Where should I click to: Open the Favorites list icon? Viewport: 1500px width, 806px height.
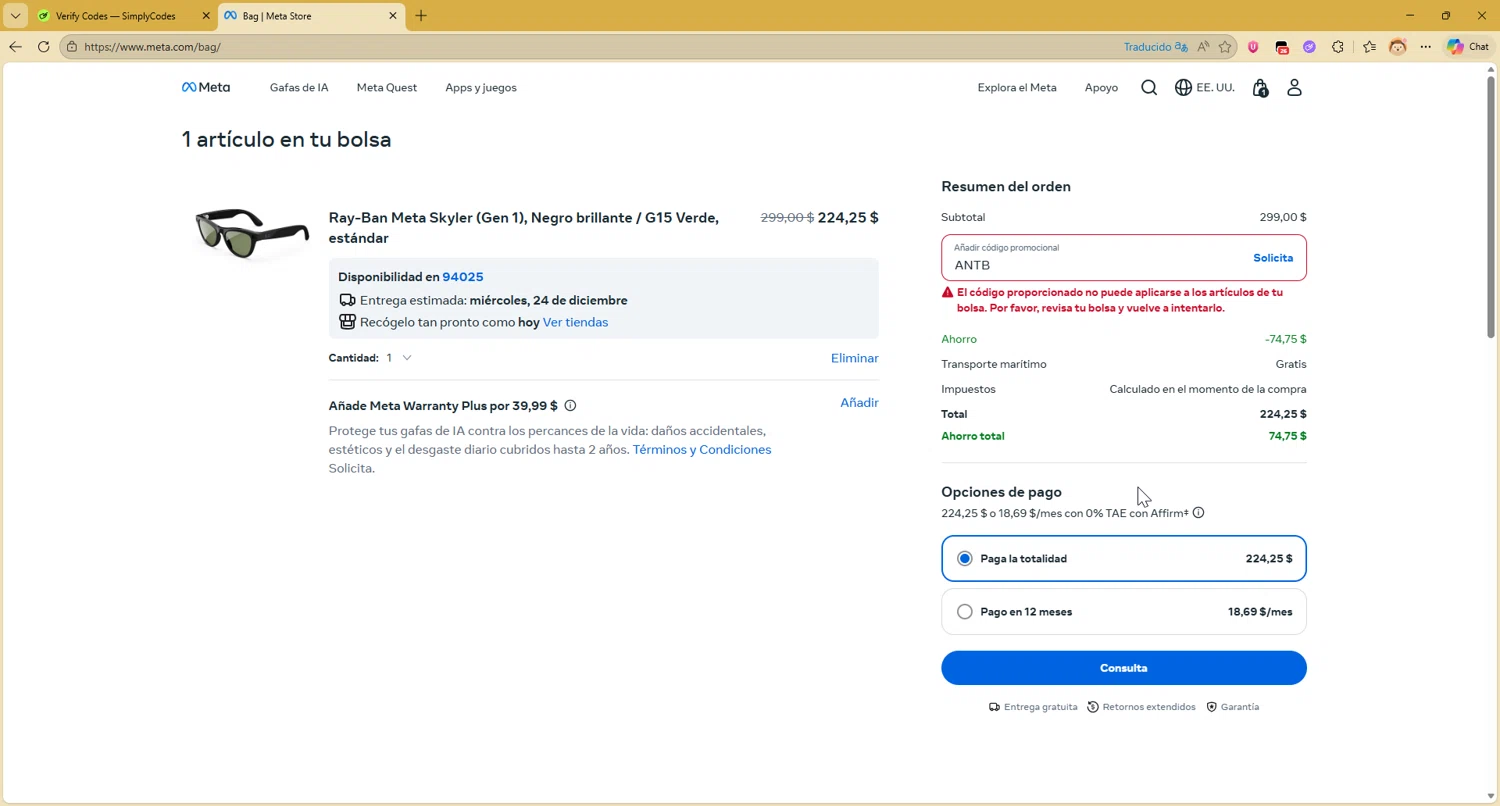(1370, 46)
